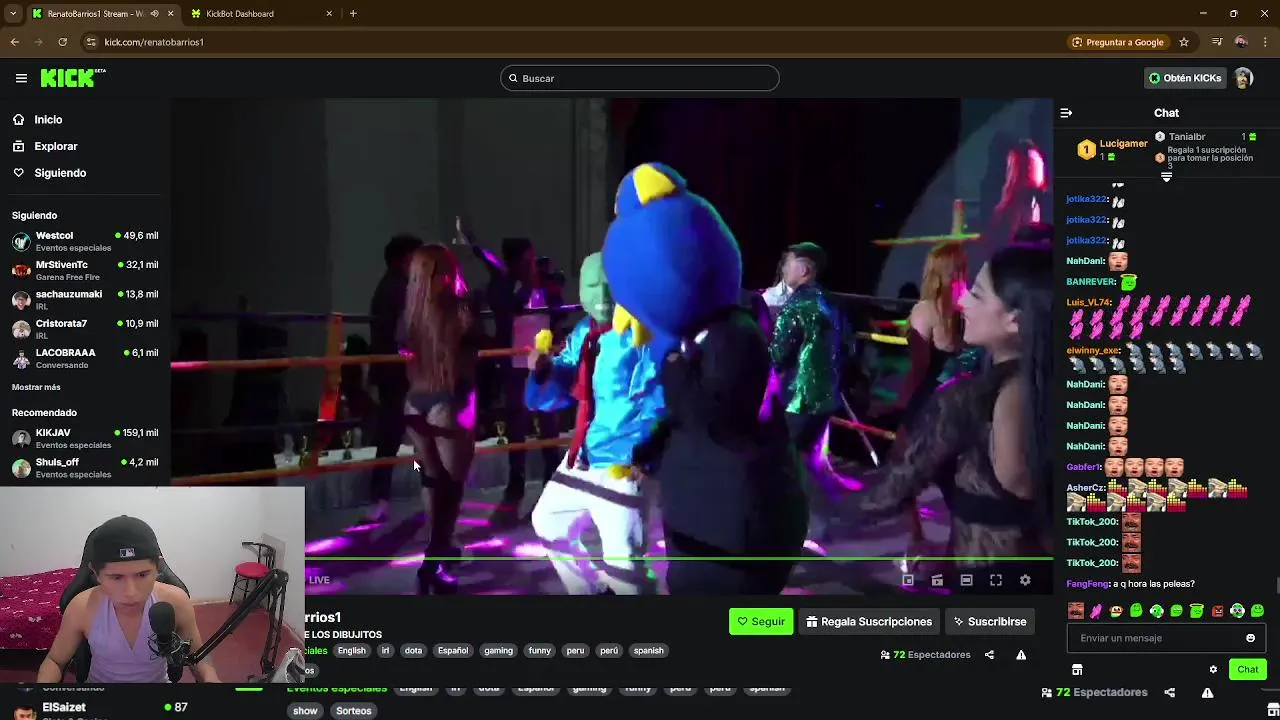The image size is (1280, 720).
Task: Open the shop icon below message box
Action: (x=1077, y=670)
